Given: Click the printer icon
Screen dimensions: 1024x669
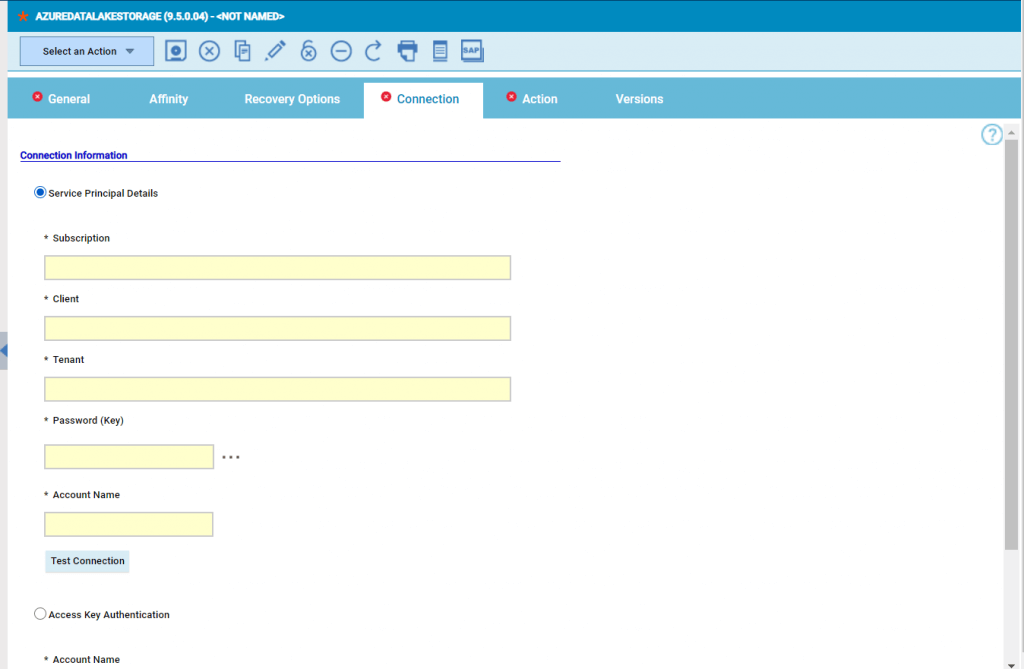Looking at the screenshot, I should click(407, 51).
